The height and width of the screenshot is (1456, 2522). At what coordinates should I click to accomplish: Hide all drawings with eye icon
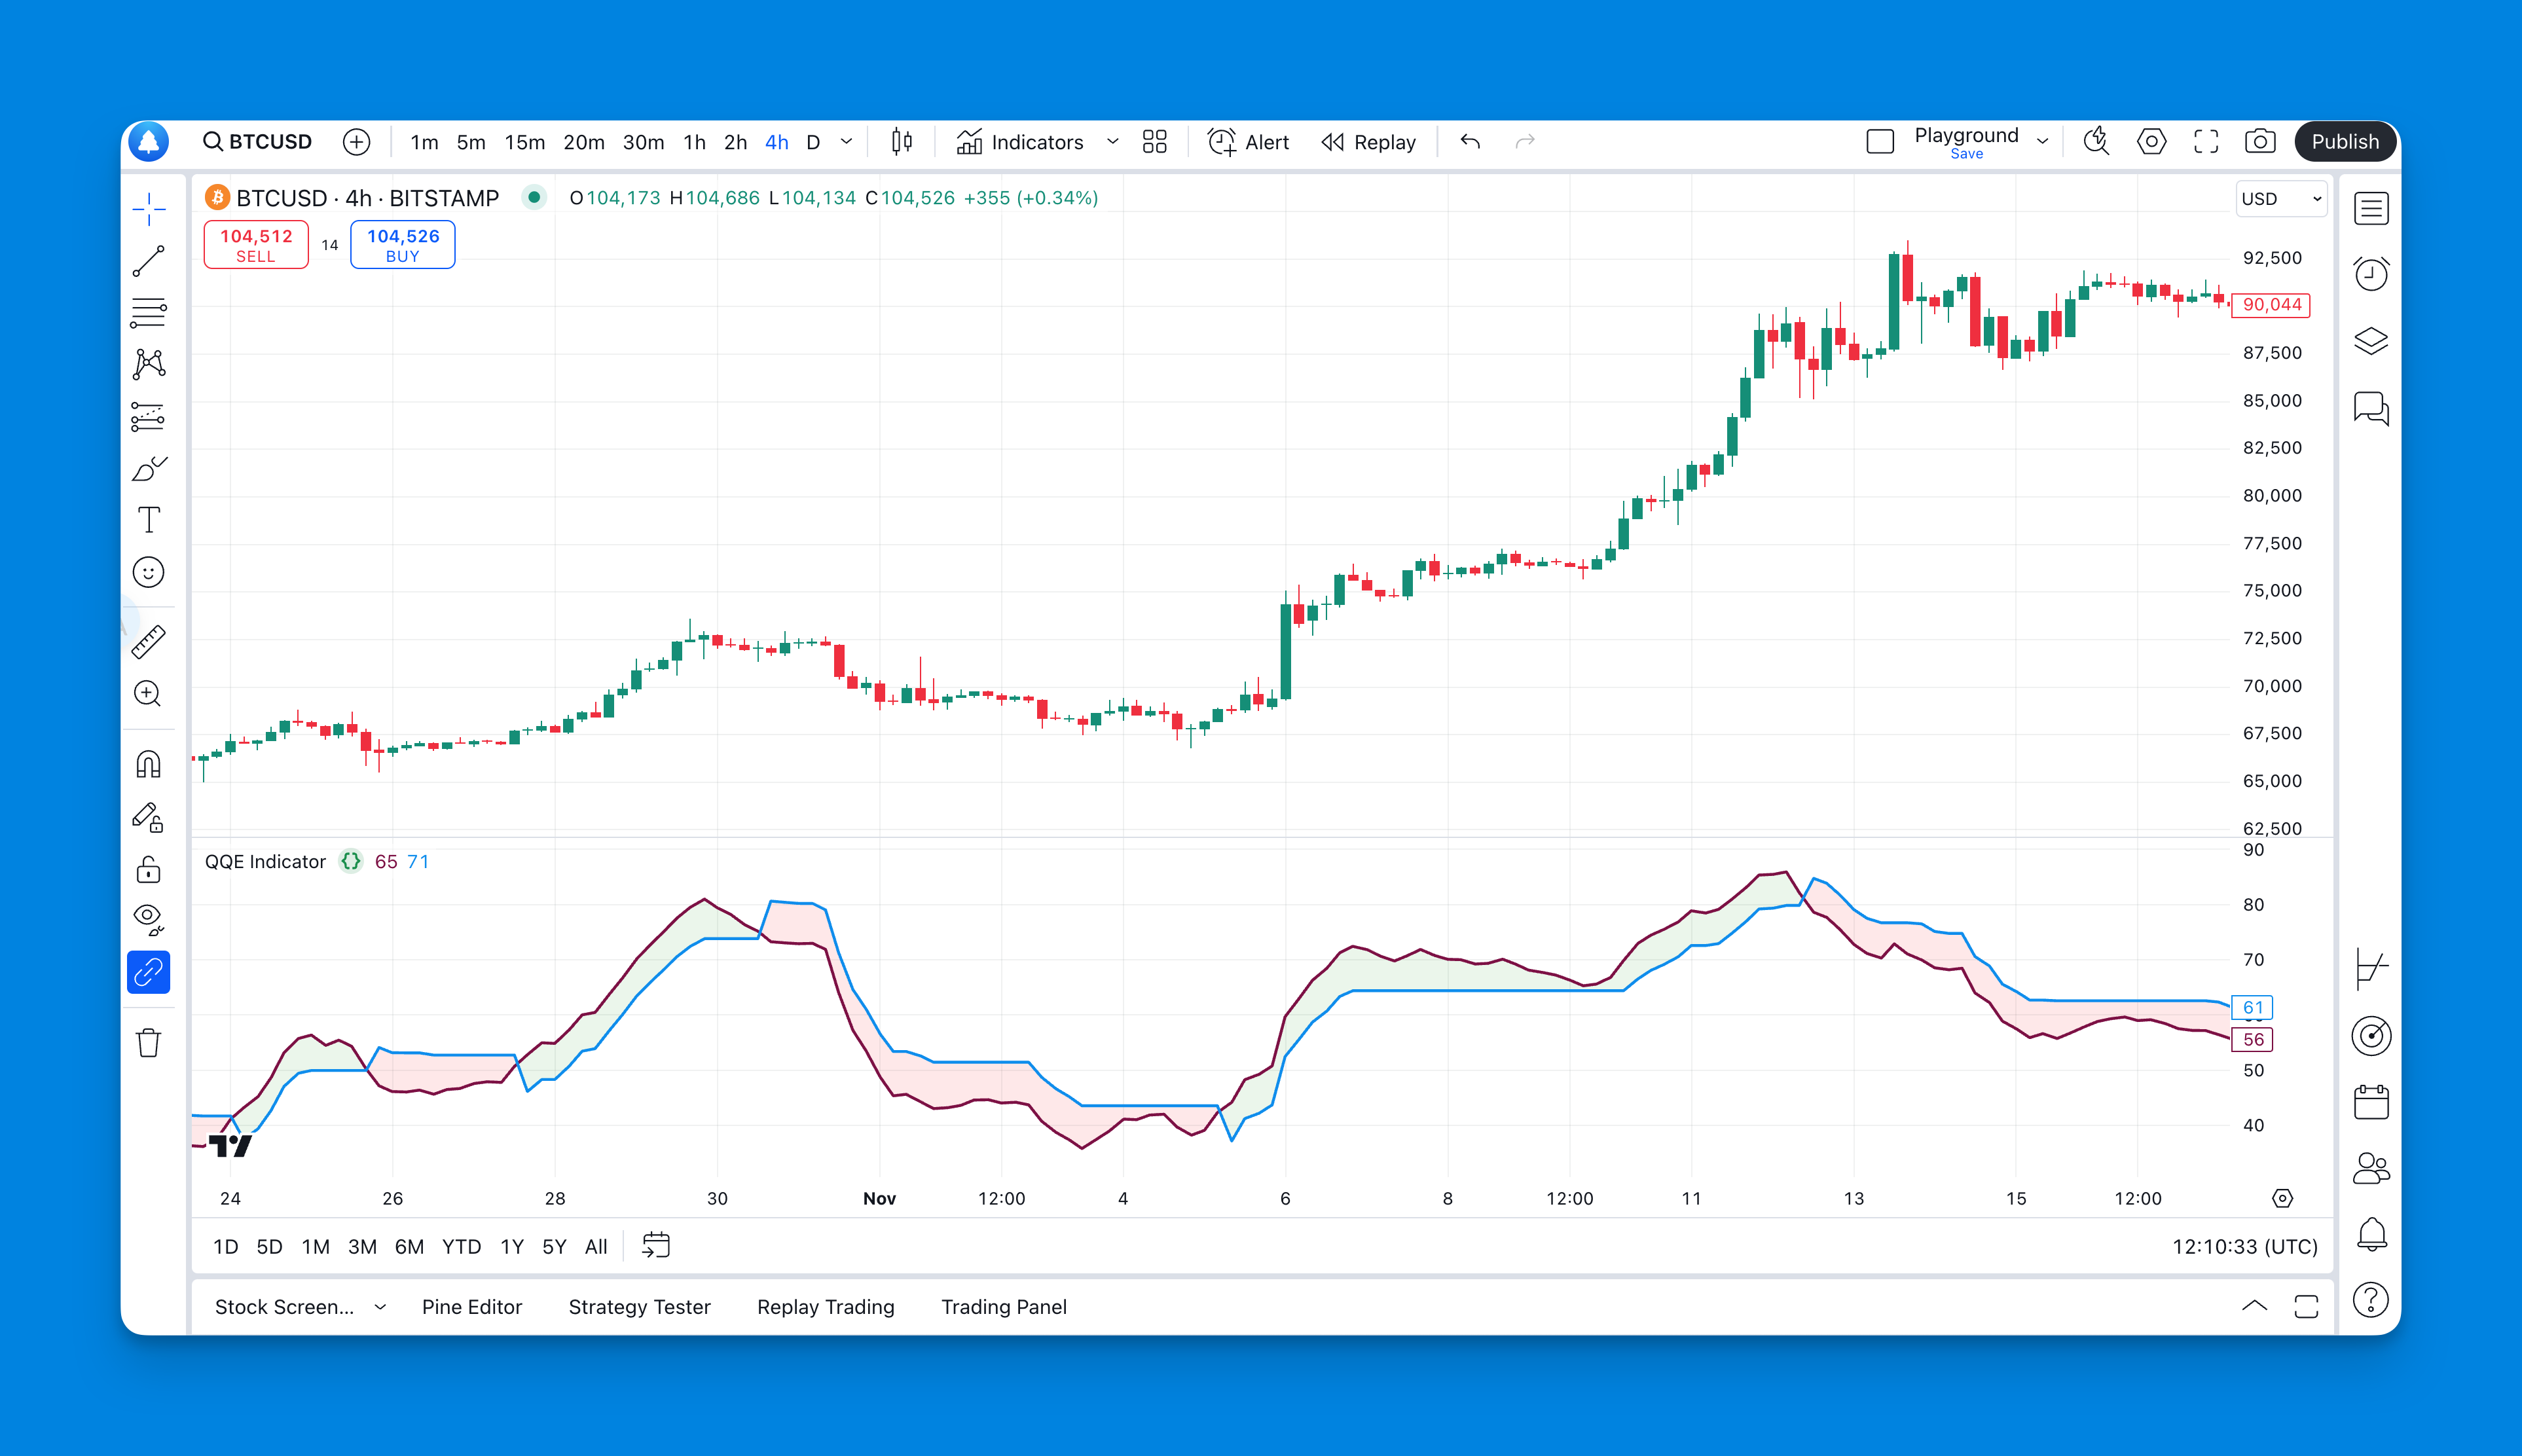pos(149,920)
